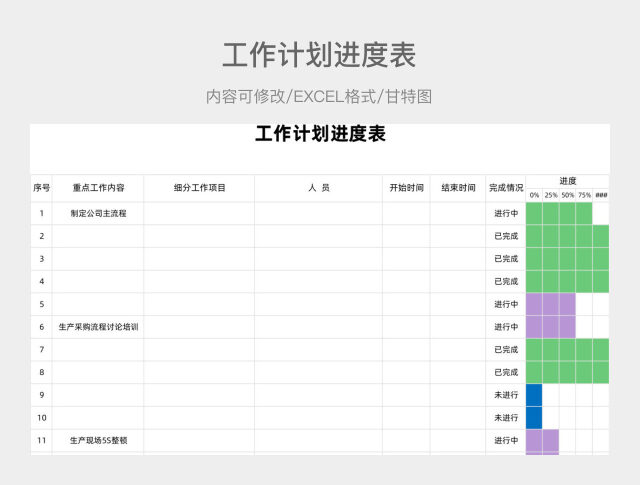Click the 已完成 status in row 8
640x485 pixels.
506,372
